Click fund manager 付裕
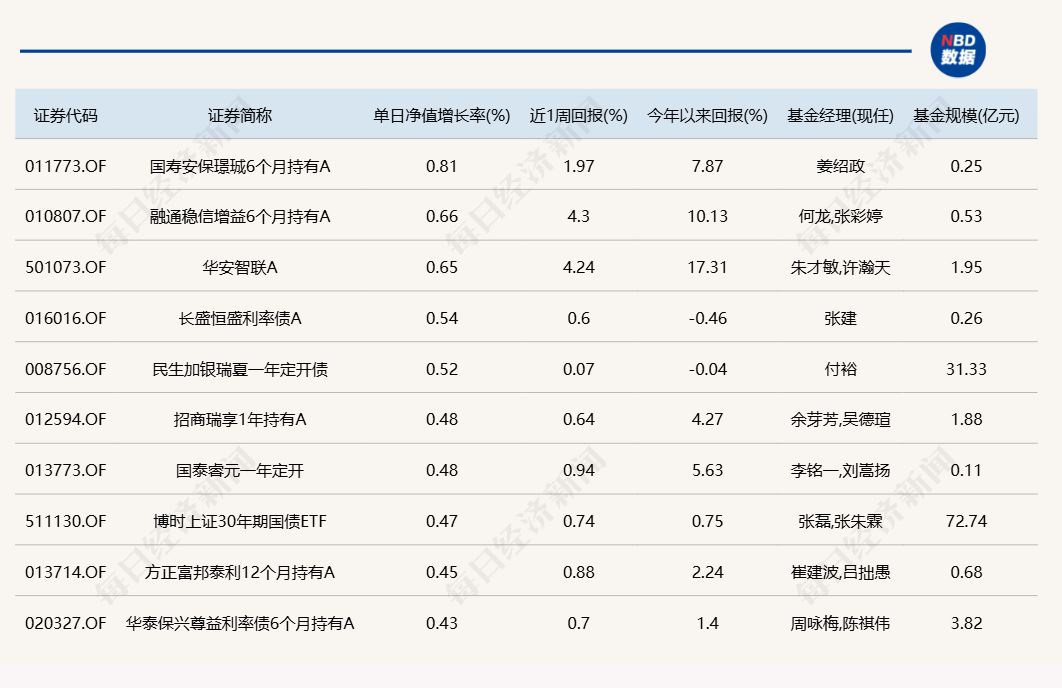Viewport: 1062px width, 688px height. click(x=841, y=369)
